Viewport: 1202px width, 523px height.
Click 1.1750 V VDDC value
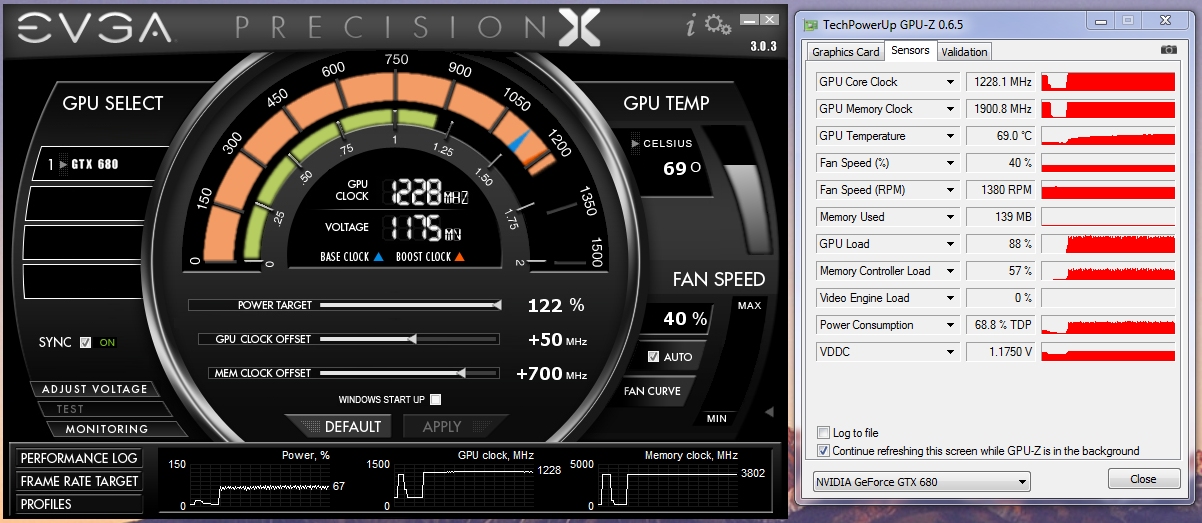1000,352
